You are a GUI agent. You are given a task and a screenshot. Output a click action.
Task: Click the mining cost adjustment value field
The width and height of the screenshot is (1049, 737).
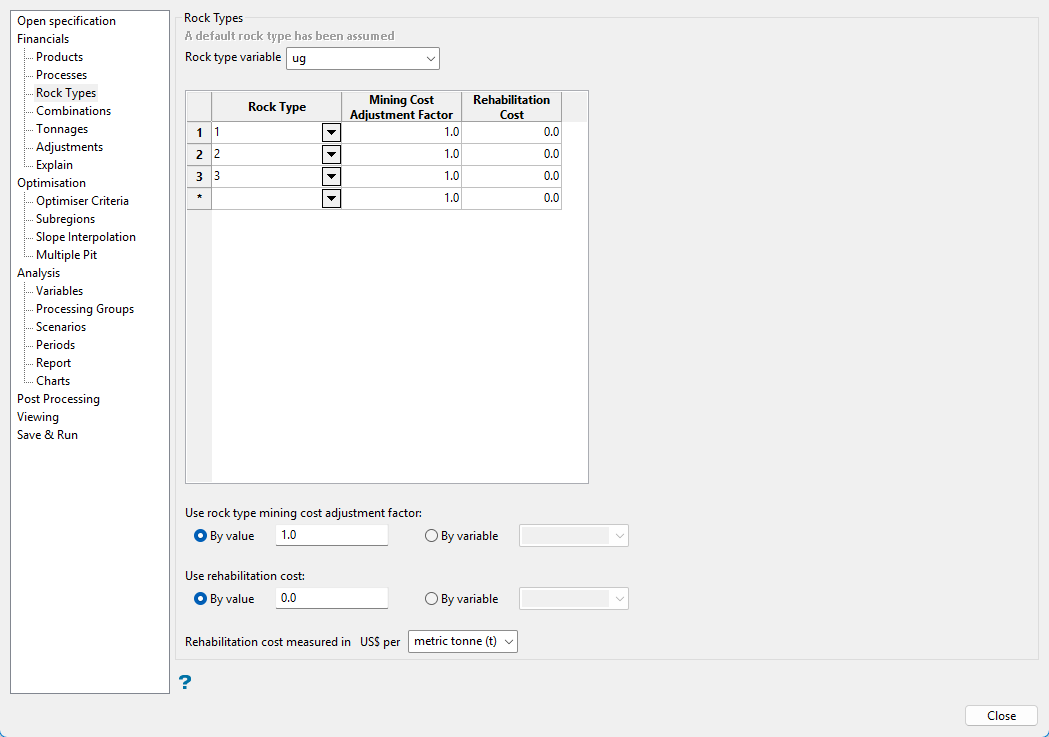(x=331, y=536)
